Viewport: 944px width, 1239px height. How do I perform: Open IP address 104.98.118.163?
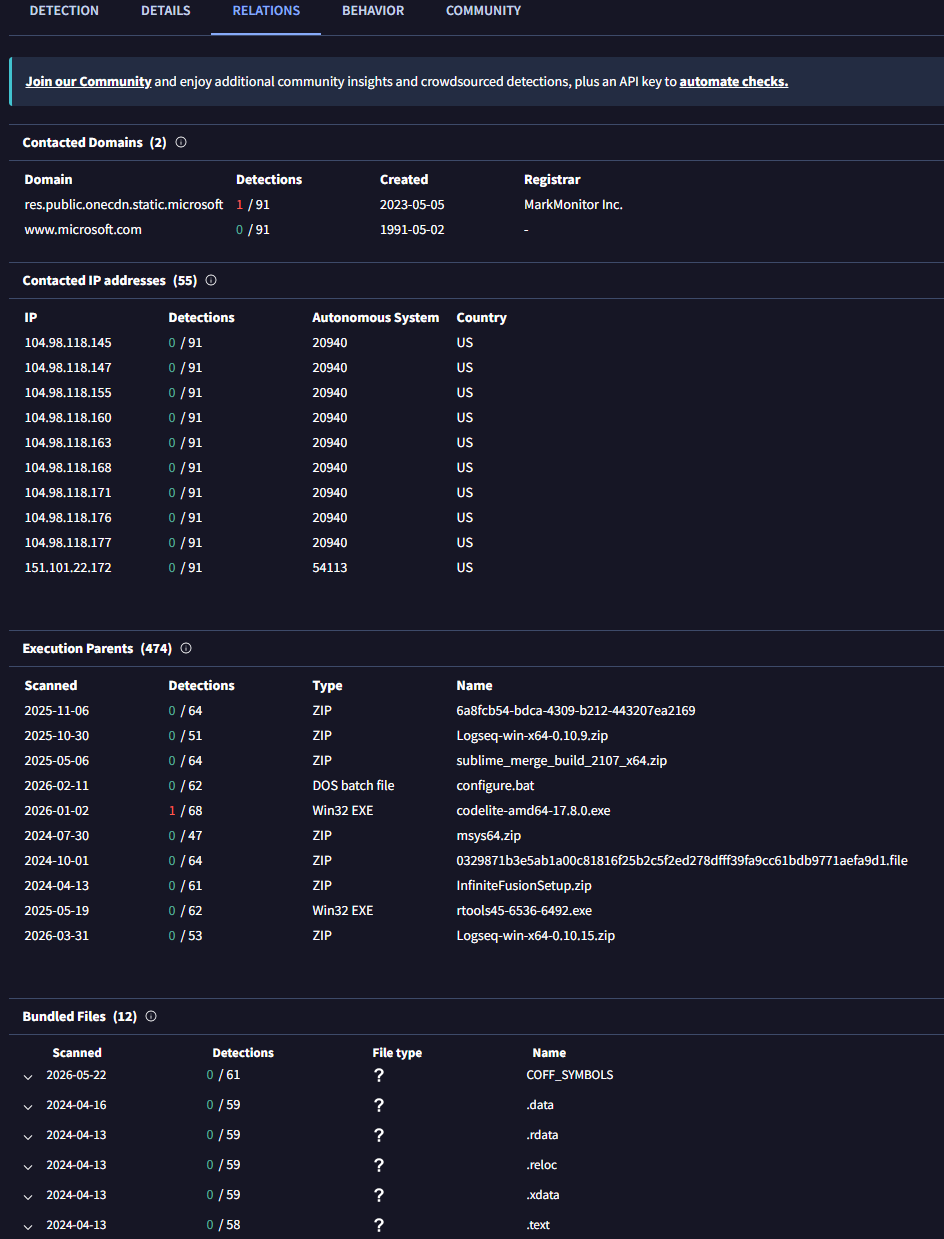point(68,442)
